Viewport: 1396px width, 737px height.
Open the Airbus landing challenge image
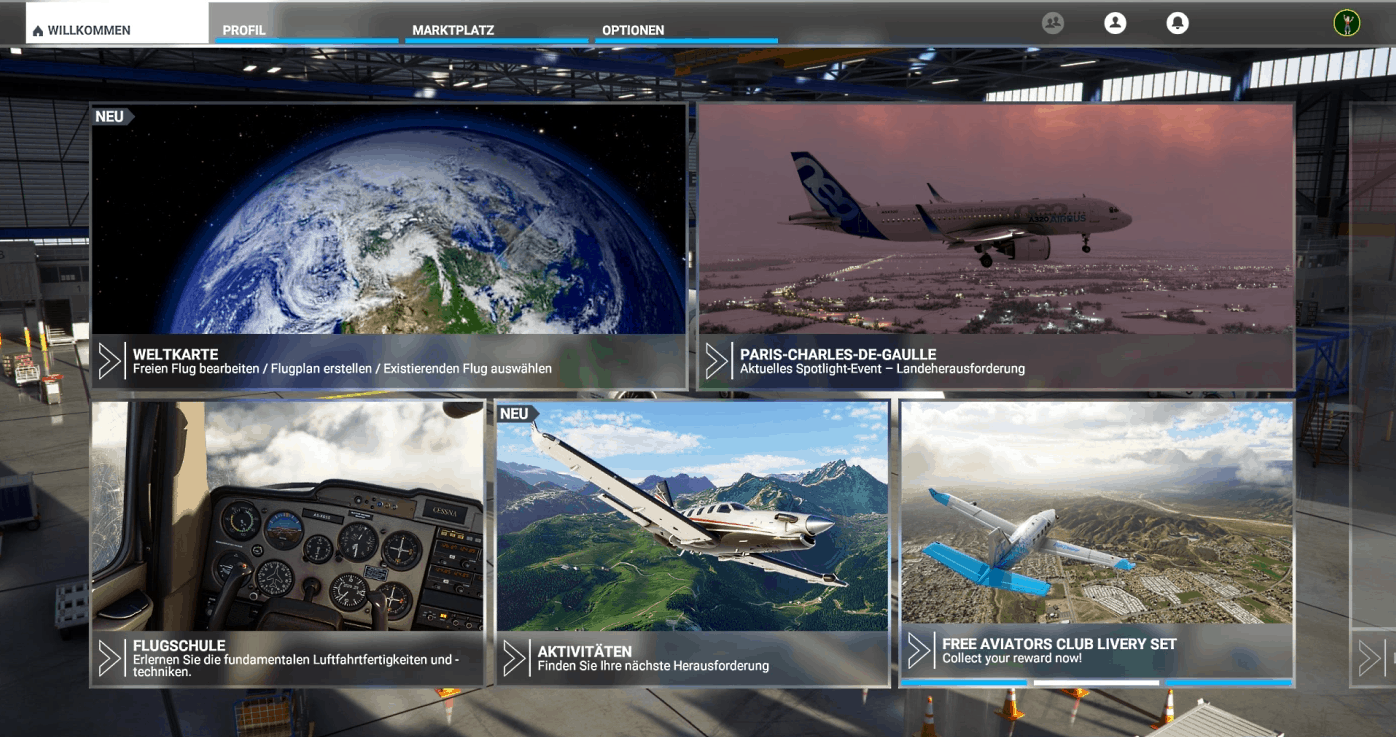[996, 220]
